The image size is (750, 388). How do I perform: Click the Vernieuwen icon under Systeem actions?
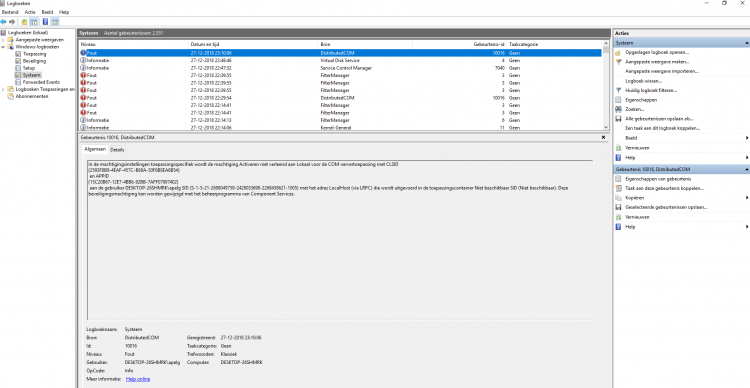(x=618, y=148)
